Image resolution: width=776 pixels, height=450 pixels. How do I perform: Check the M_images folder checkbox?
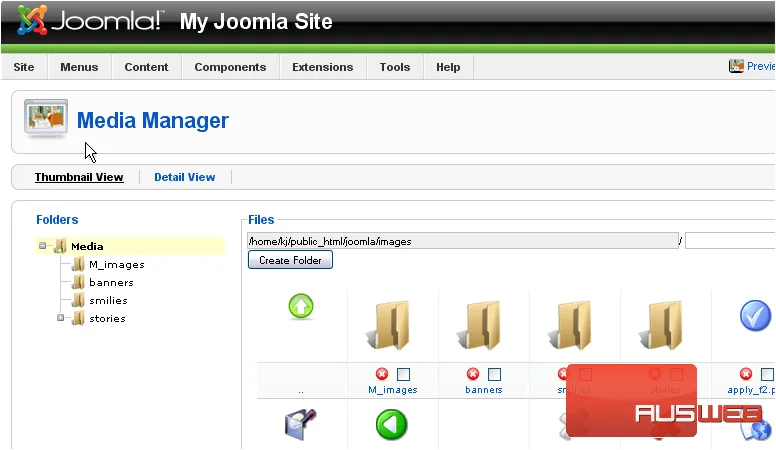coord(403,374)
